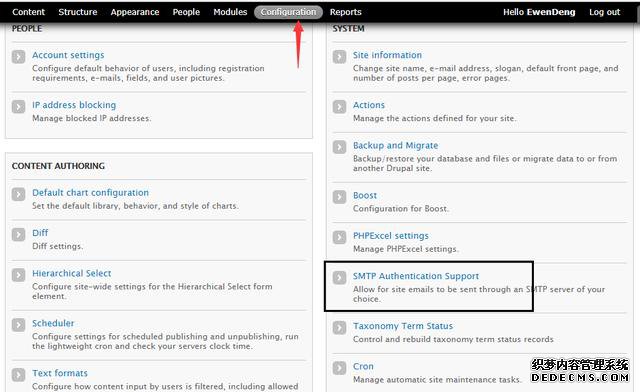The width and height of the screenshot is (640, 392).
Task: Click the arrow icon beside Text formats
Action: pos(18,374)
